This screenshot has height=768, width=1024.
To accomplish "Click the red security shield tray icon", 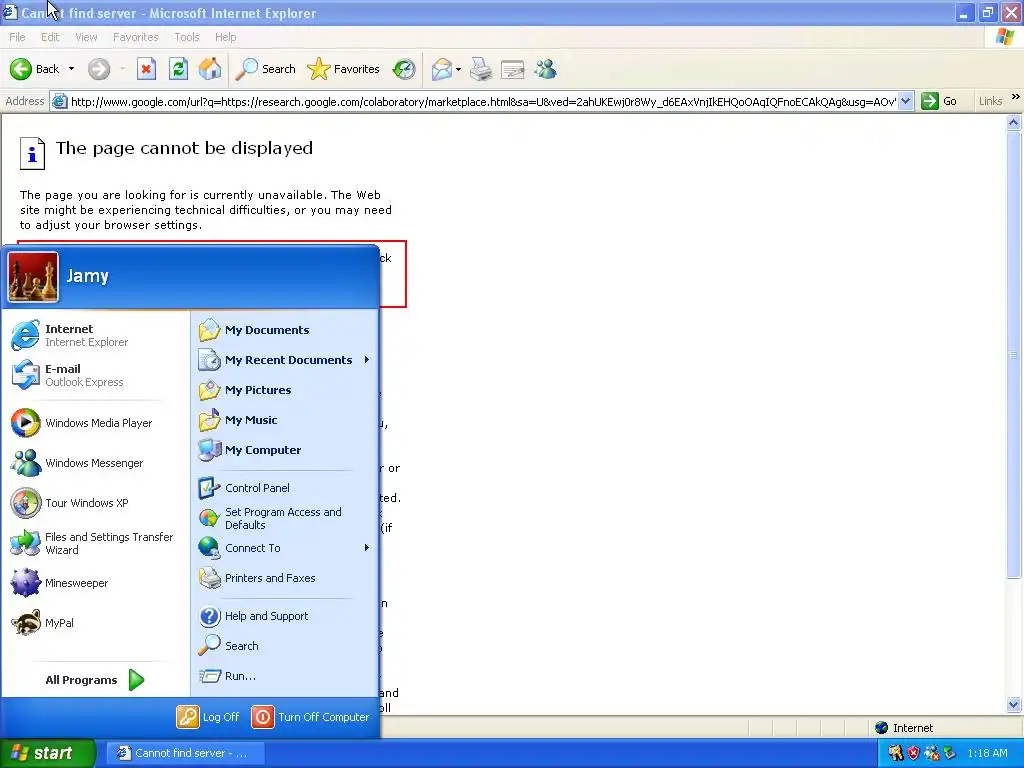I will click(914, 753).
